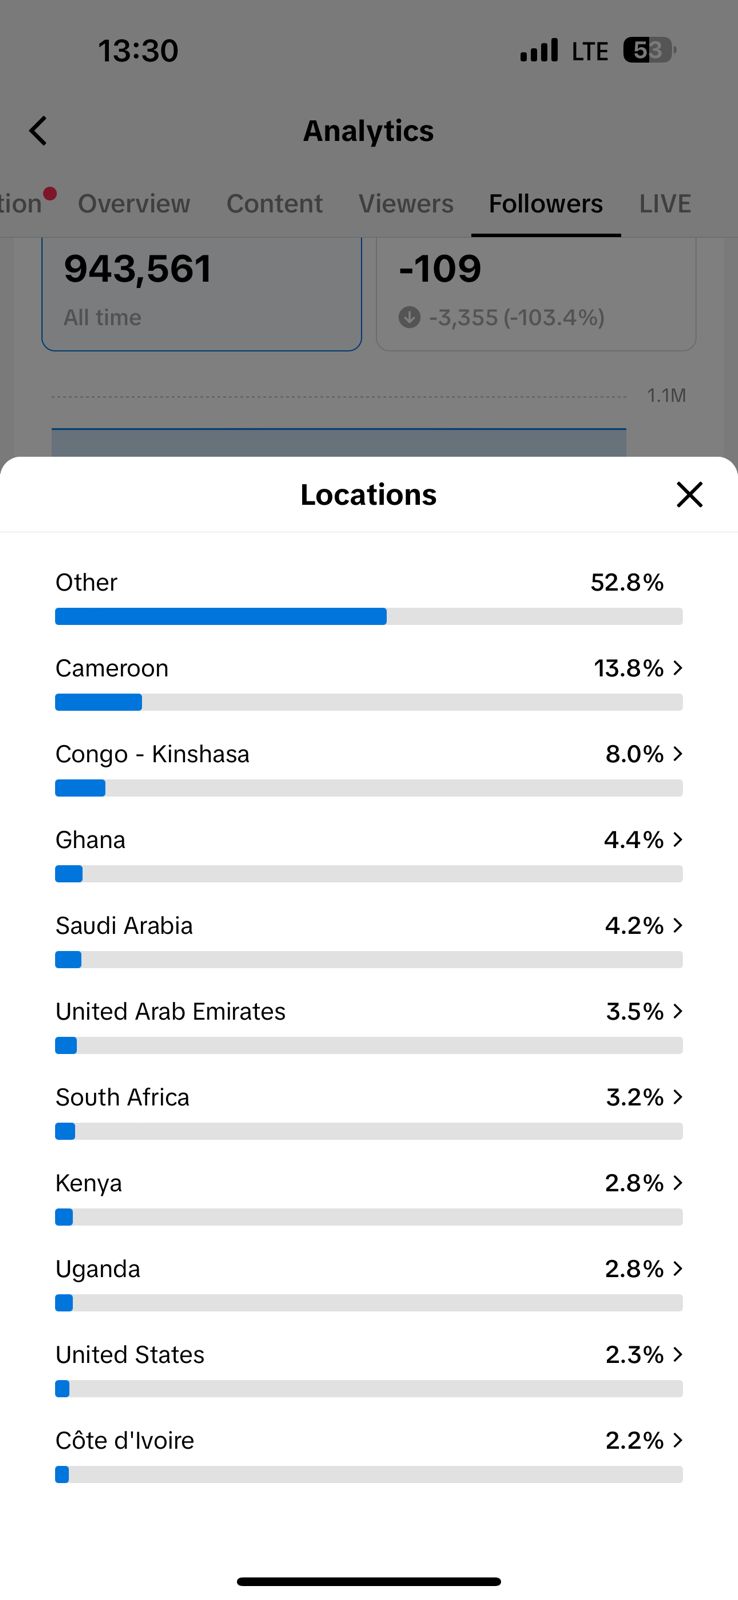
Task: Tap the cellular signal bars icon
Action: coord(539,50)
